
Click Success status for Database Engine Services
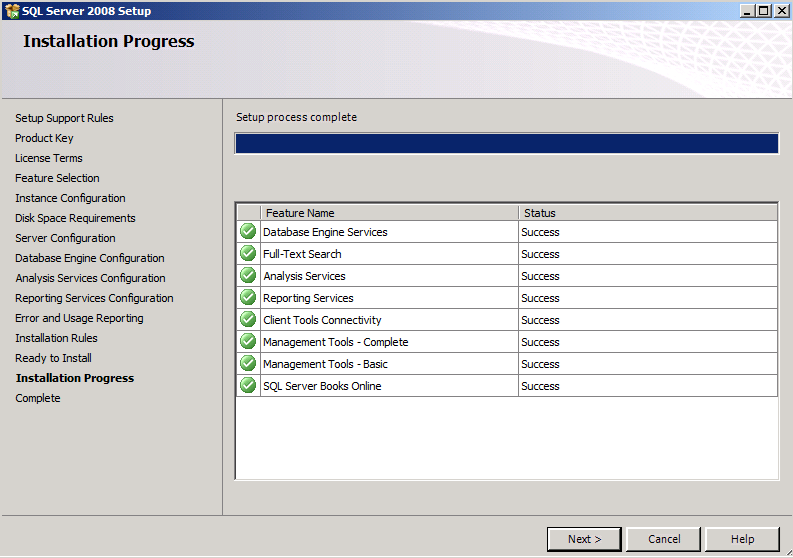pyautogui.click(x=540, y=232)
